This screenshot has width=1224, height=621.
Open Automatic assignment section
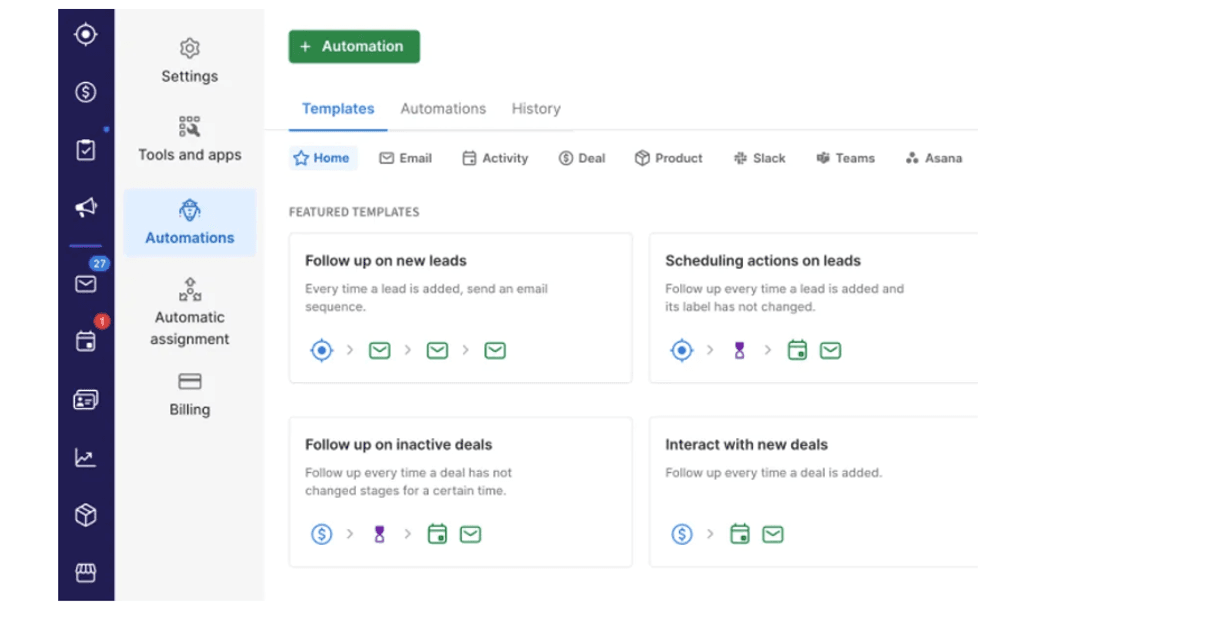(x=190, y=313)
